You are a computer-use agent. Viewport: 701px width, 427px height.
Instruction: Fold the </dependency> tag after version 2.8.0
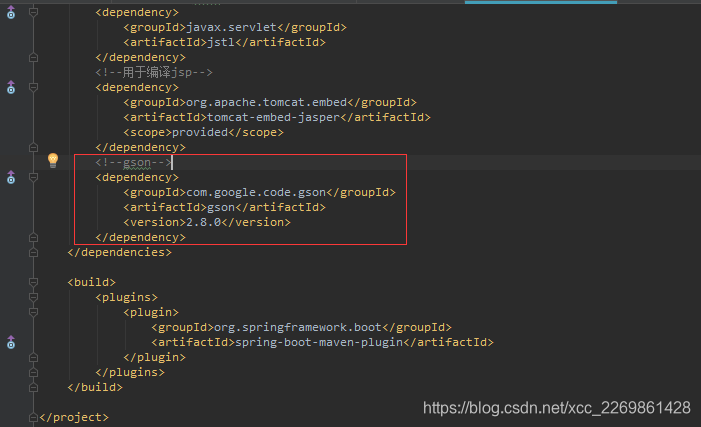pyautogui.click(x=33, y=237)
